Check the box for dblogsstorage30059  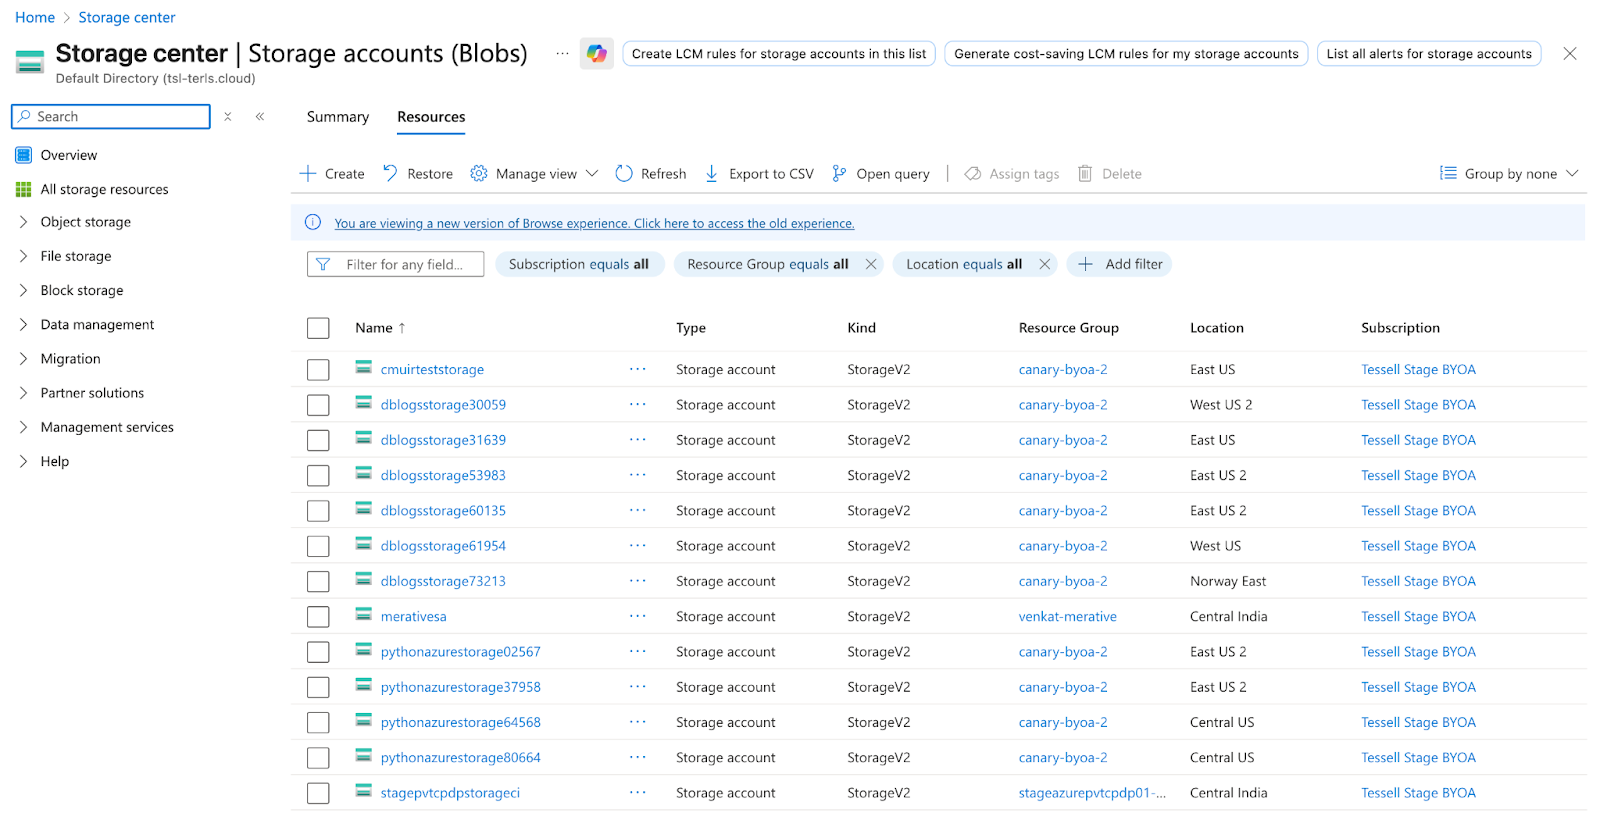click(x=318, y=405)
